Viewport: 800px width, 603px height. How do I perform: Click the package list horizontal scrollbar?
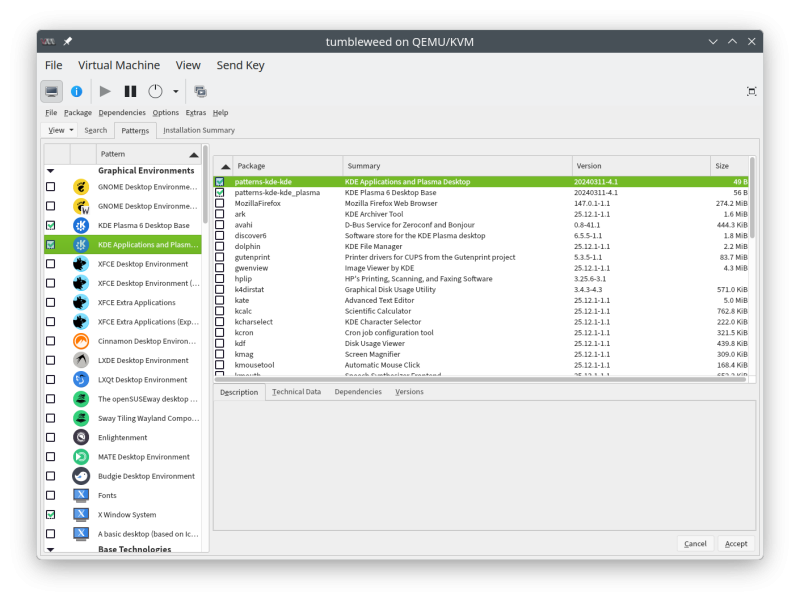pos(480,380)
